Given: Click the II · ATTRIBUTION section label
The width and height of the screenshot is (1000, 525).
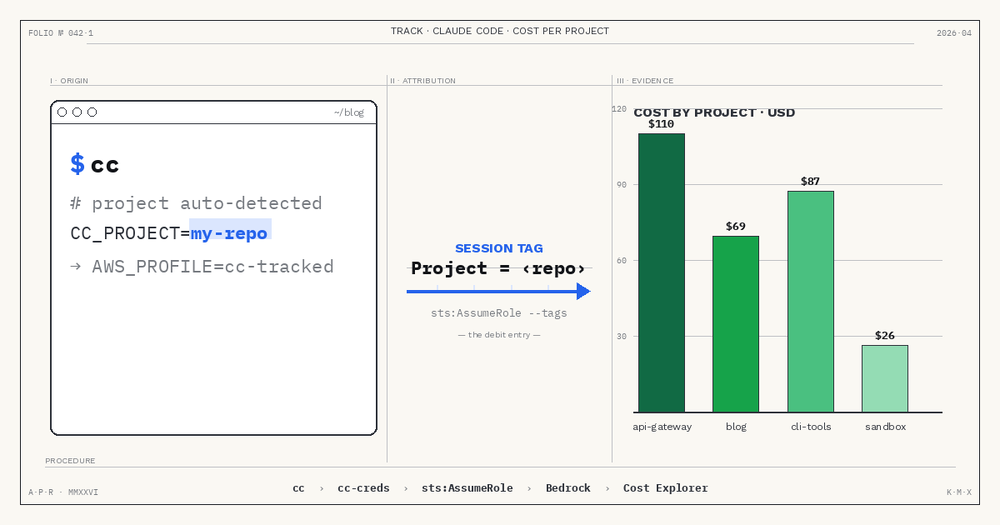Looking at the screenshot, I should [423, 81].
